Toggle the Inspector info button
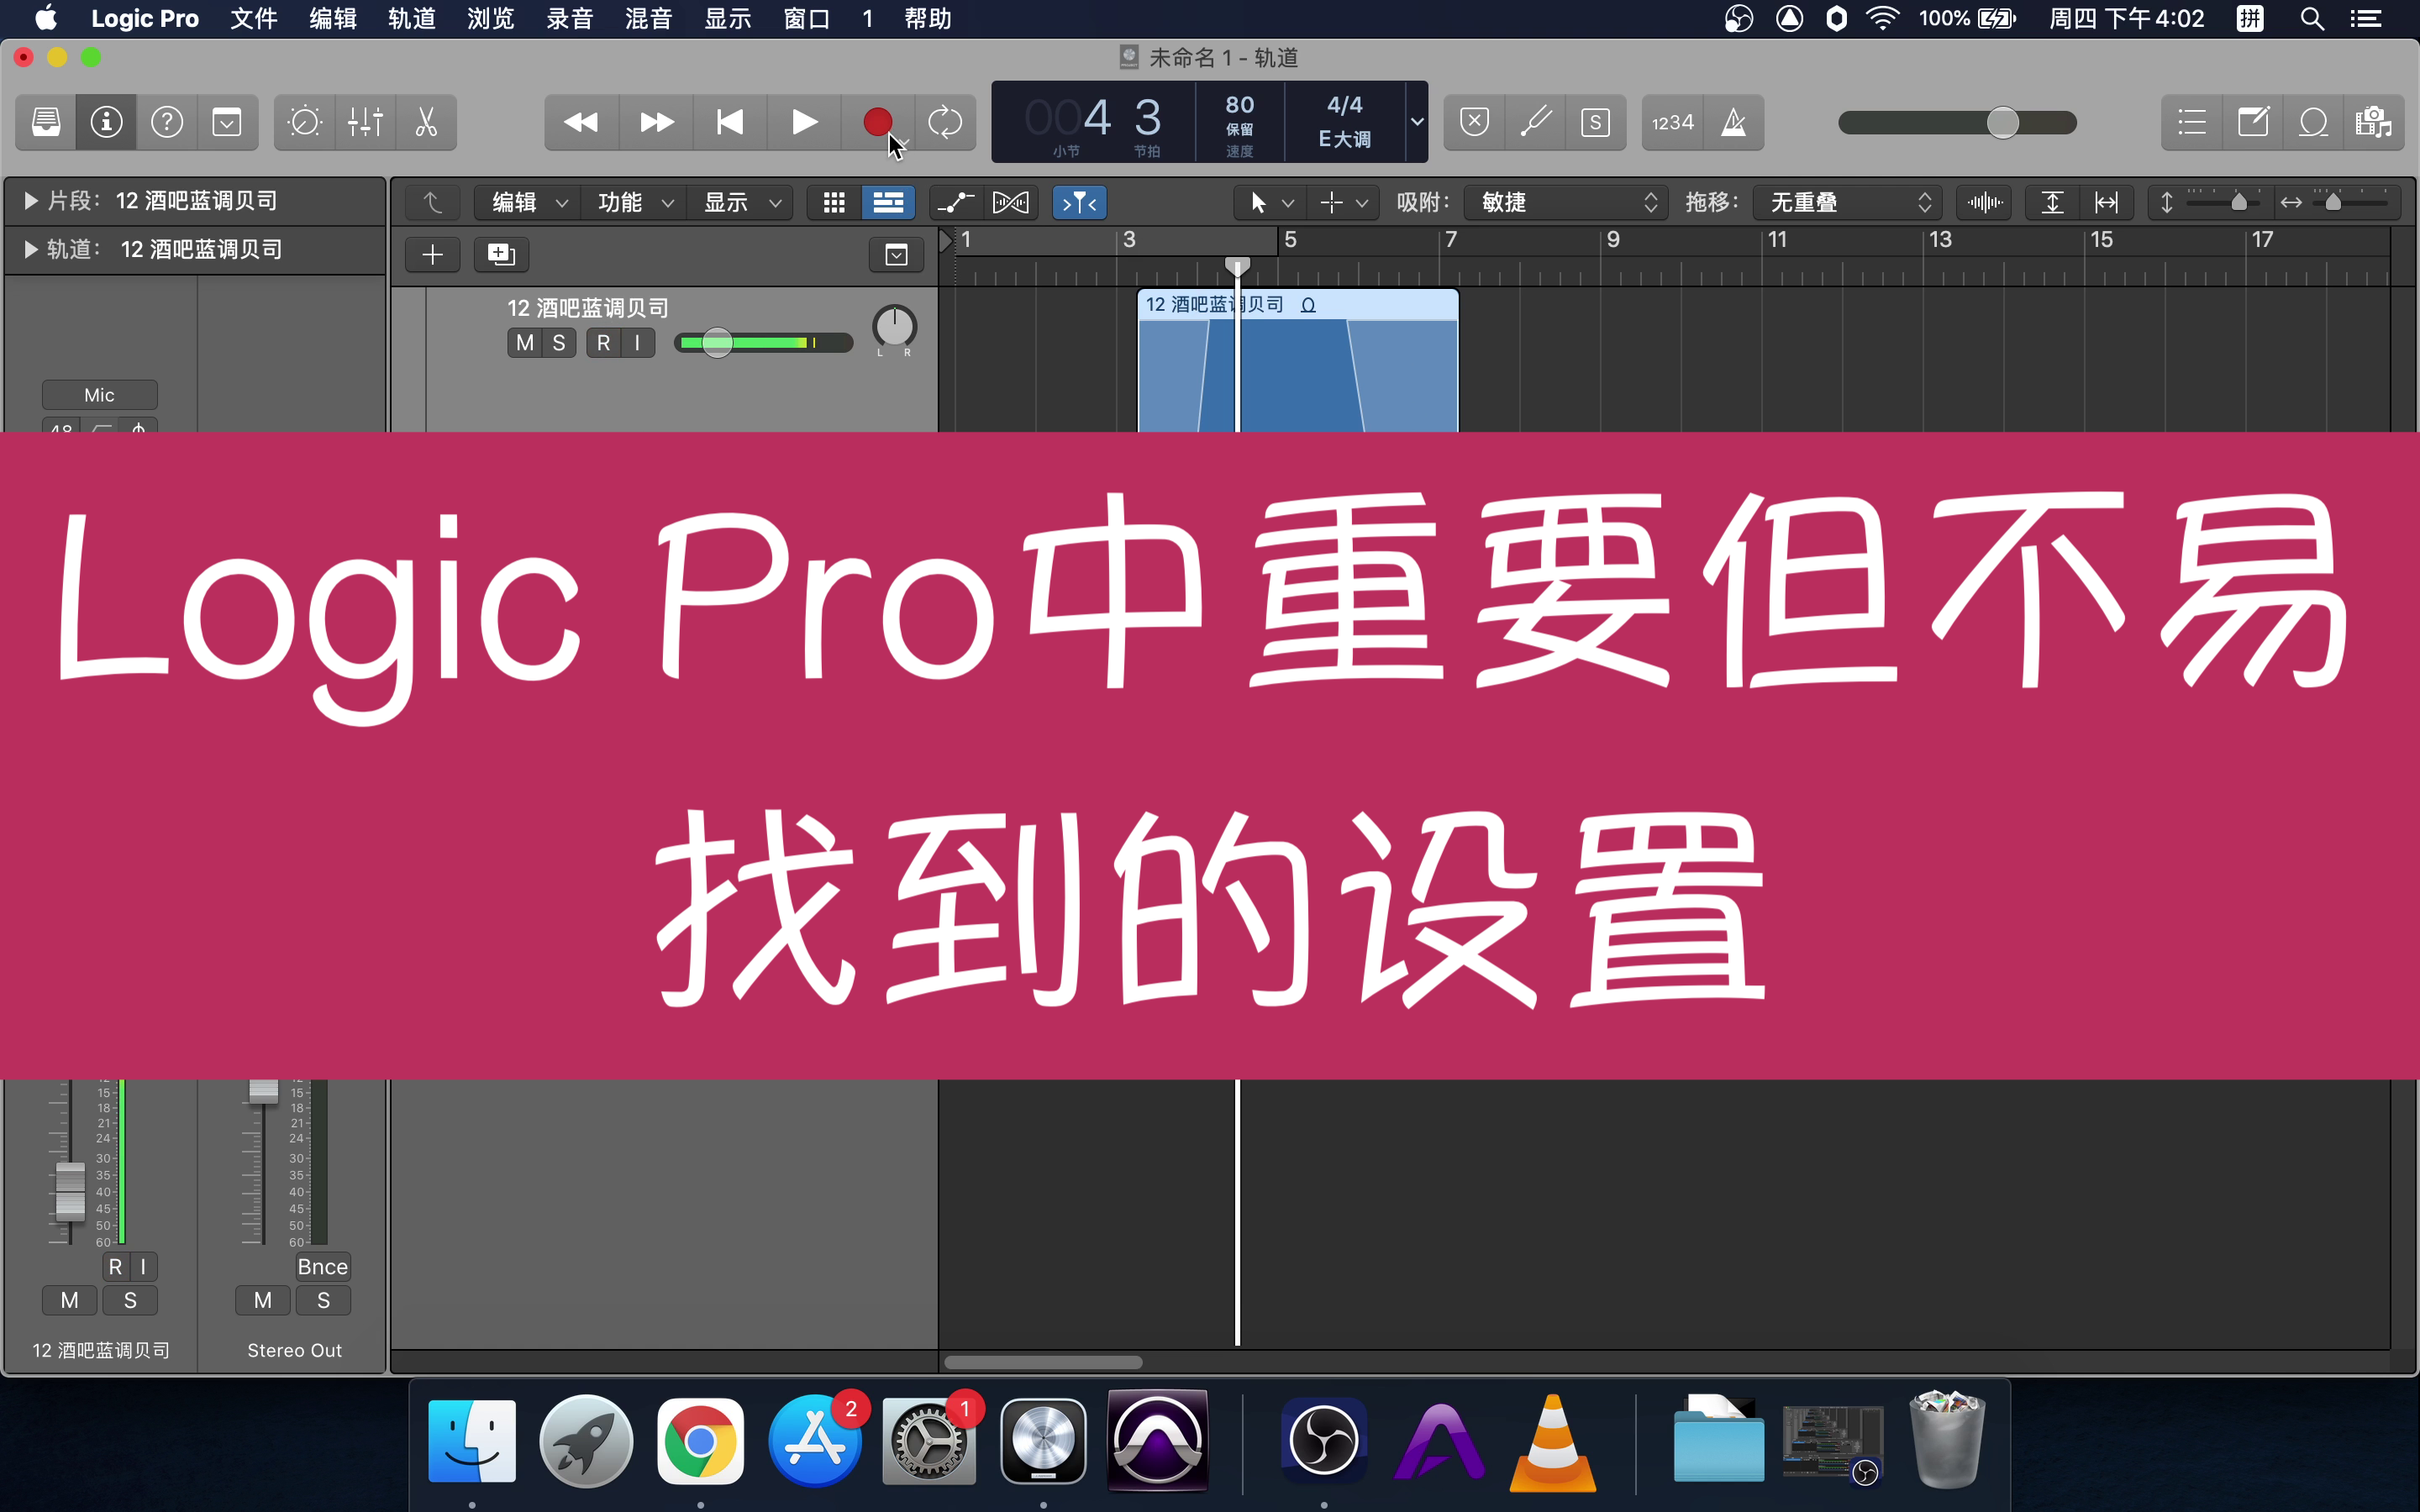The height and width of the screenshot is (1512, 2420). [x=106, y=122]
